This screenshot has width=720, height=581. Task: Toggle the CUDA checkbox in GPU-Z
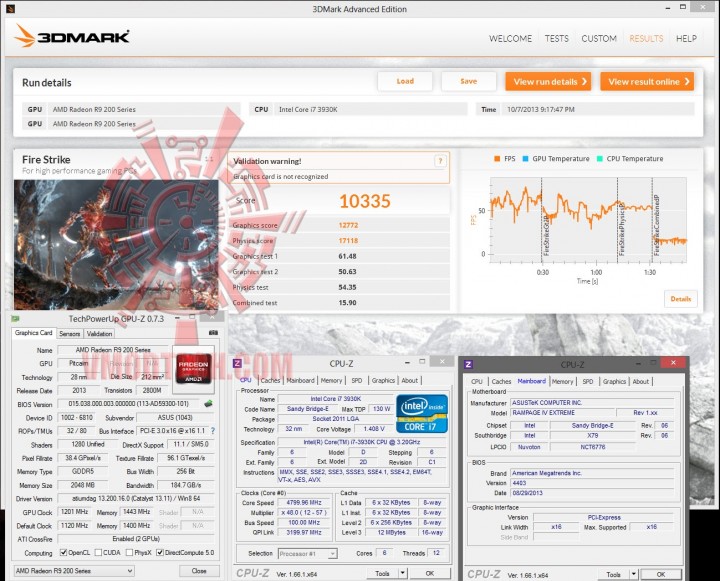98,553
